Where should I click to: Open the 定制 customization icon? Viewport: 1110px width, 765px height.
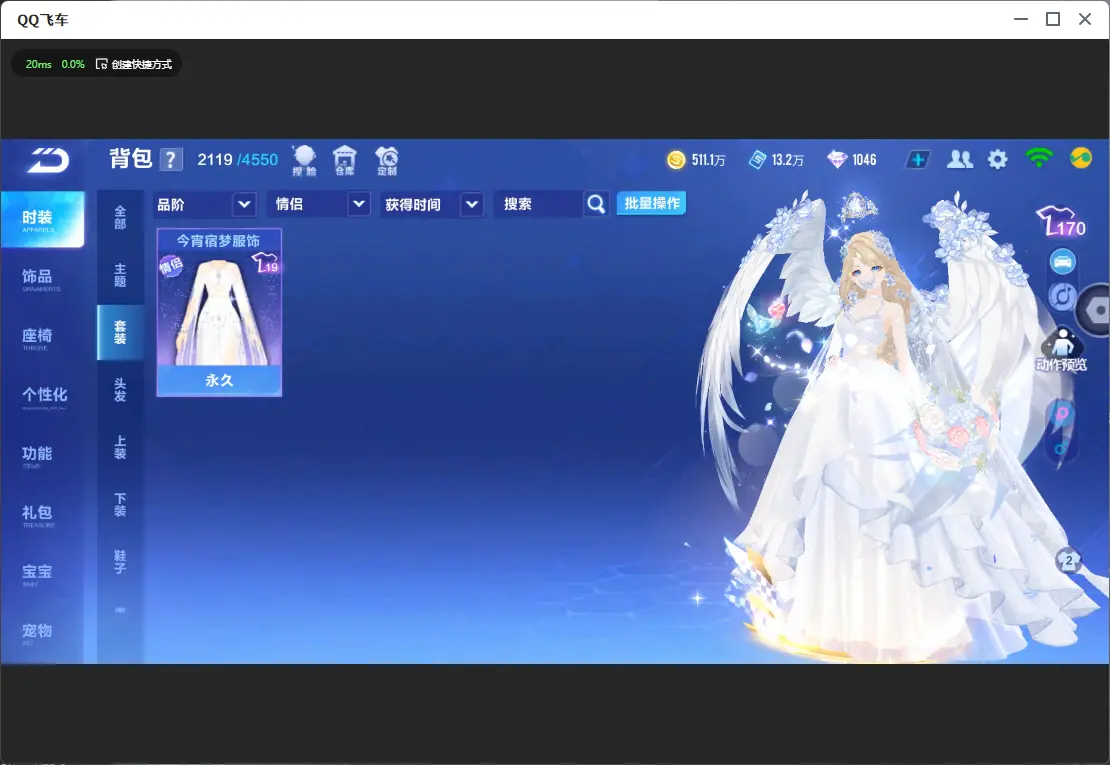click(x=387, y=161)
